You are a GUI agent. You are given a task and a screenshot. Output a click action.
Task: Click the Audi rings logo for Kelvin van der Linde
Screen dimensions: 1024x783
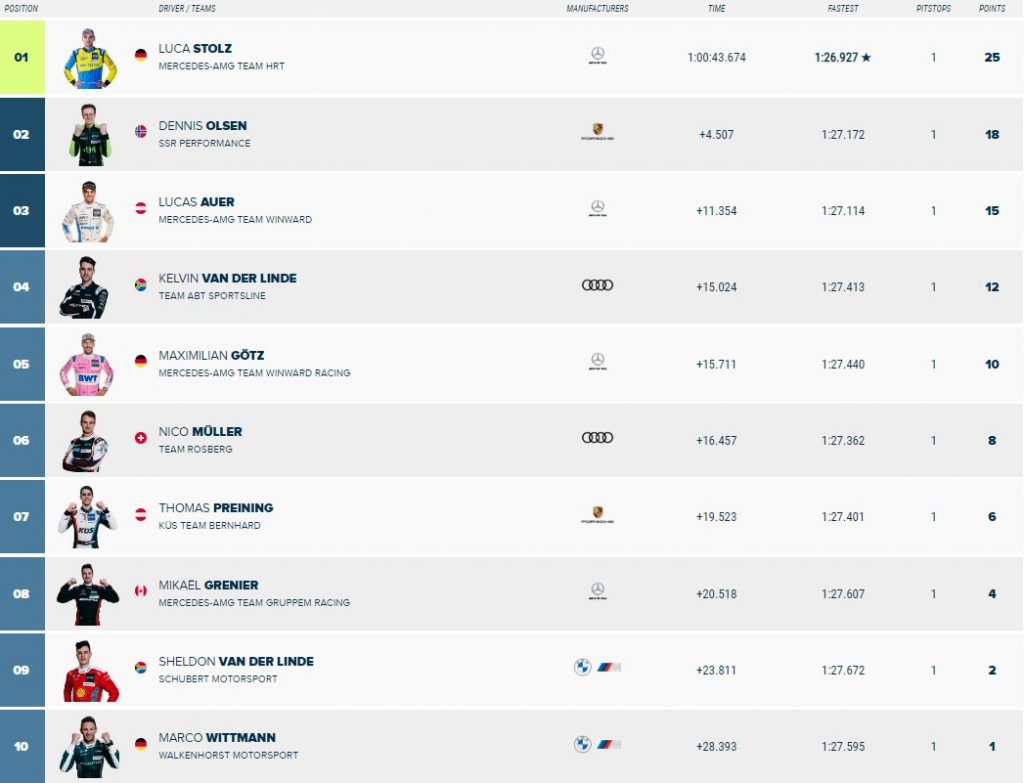click(x=597, y=285)
